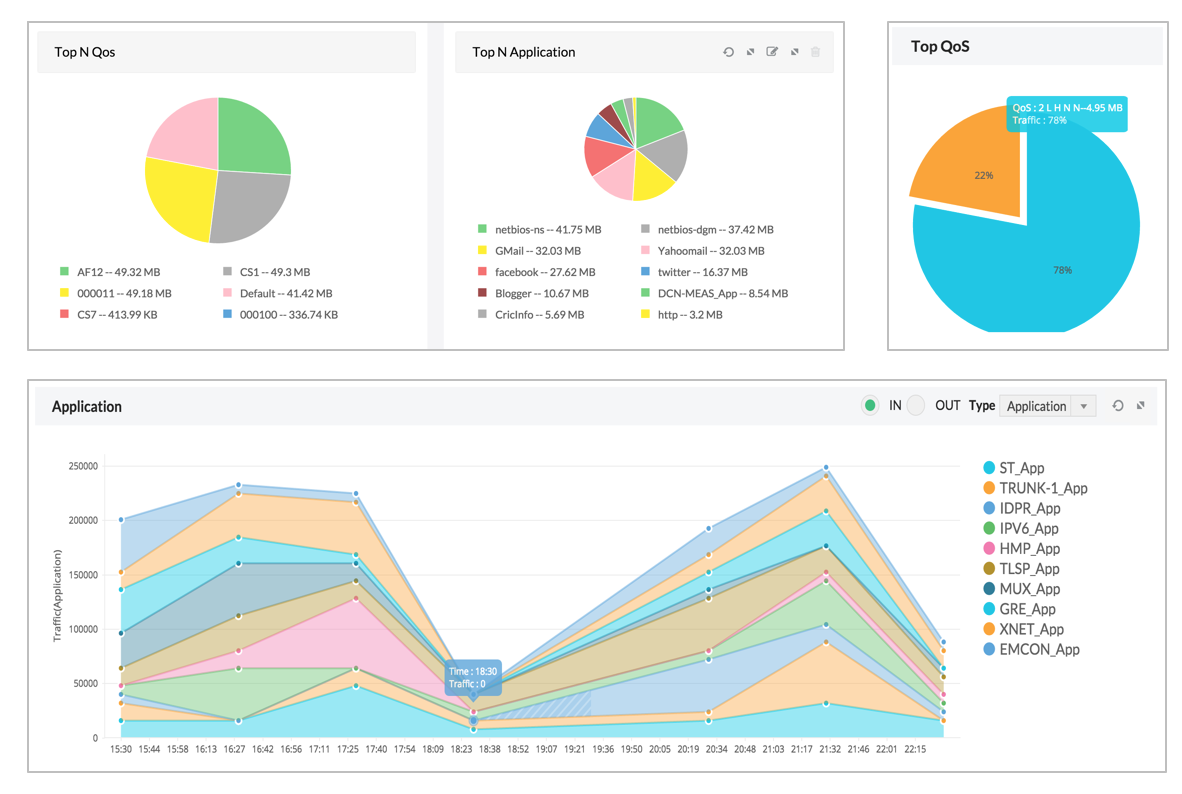Viewport: 1182px width, 794px height.
Task: Click the expand icon next to the trash icon
Action: pyautogui.click(x=795, y=52)
